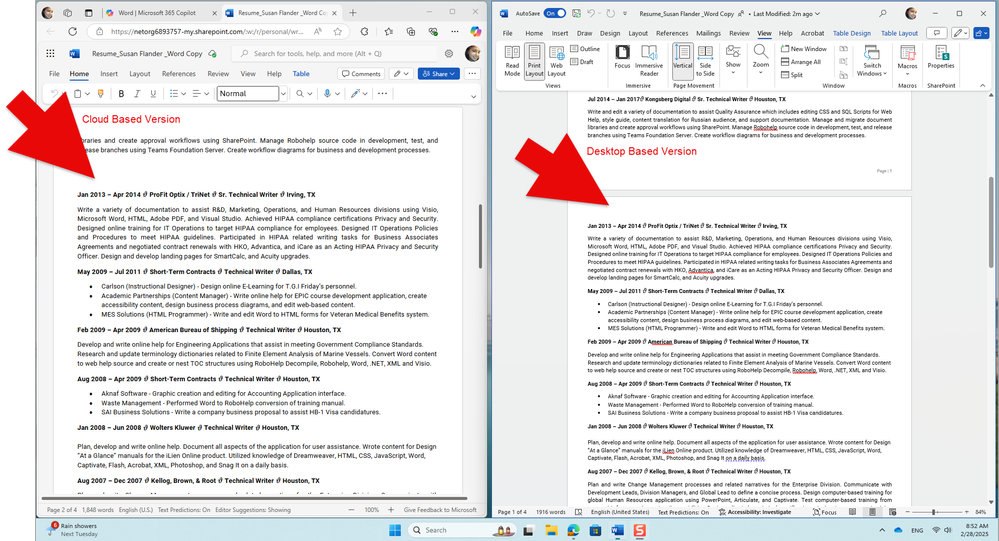Select Print Layout view in desktop Word

coord(534,61)
